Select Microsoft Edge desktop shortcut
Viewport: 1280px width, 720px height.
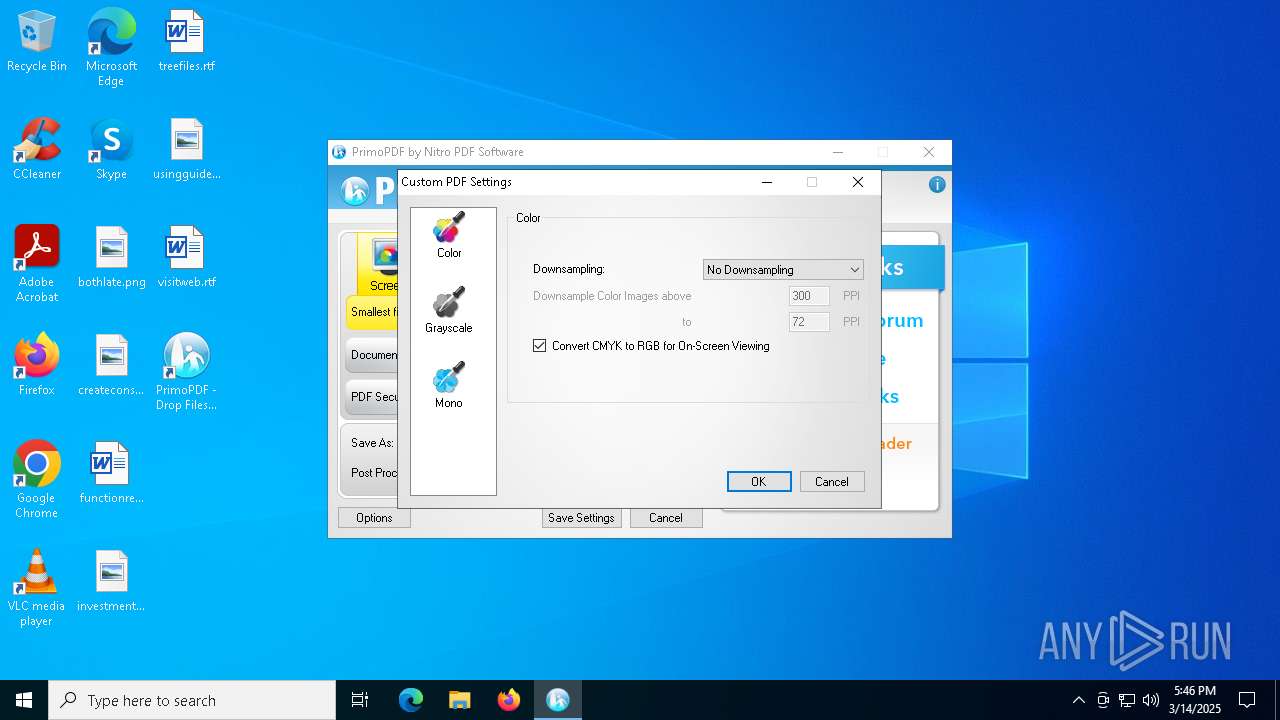pyautogui.click(x=111, y=48)
